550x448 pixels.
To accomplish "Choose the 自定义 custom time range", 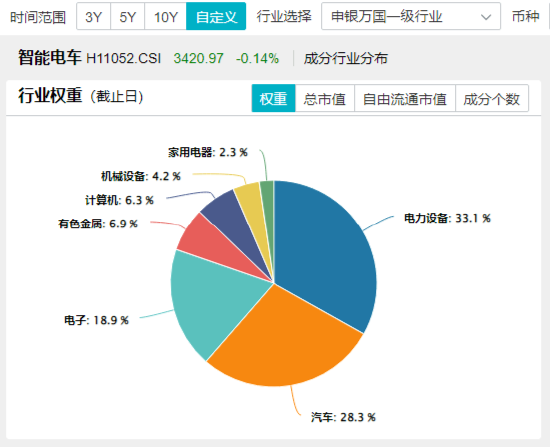I will (x=216, y=16).
